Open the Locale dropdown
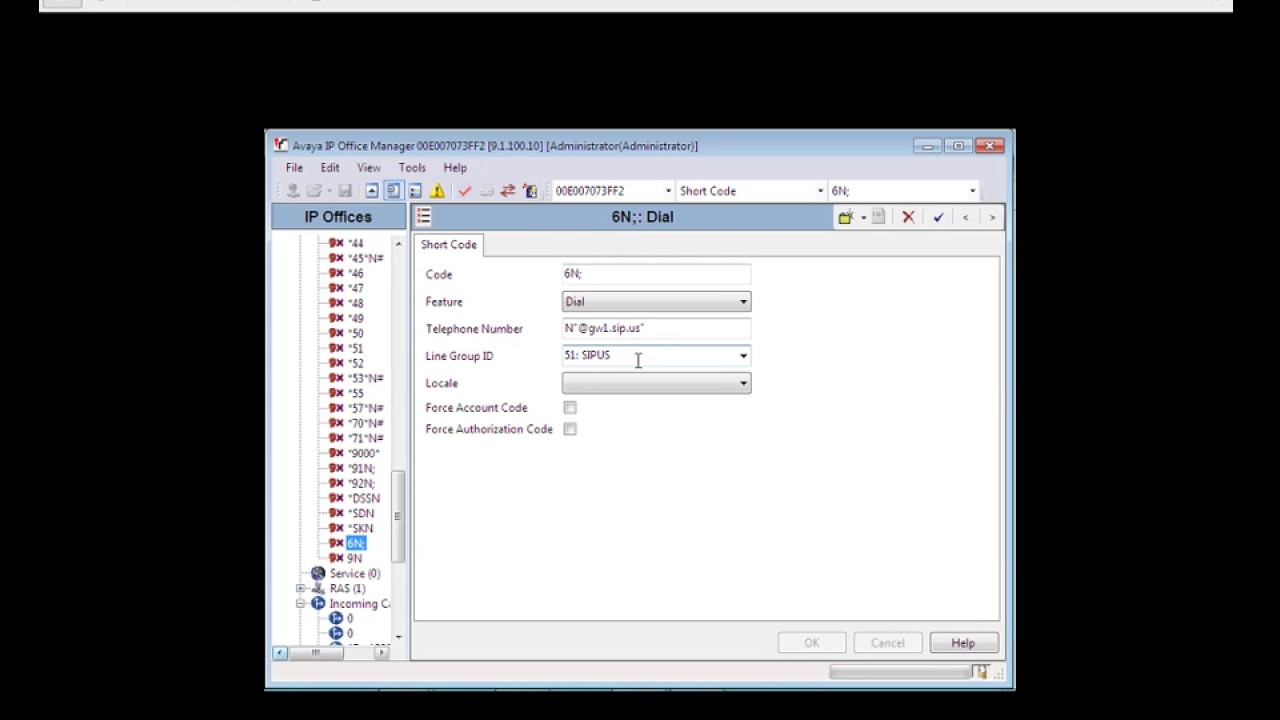The image size is (1280, 720). point(656,383)
